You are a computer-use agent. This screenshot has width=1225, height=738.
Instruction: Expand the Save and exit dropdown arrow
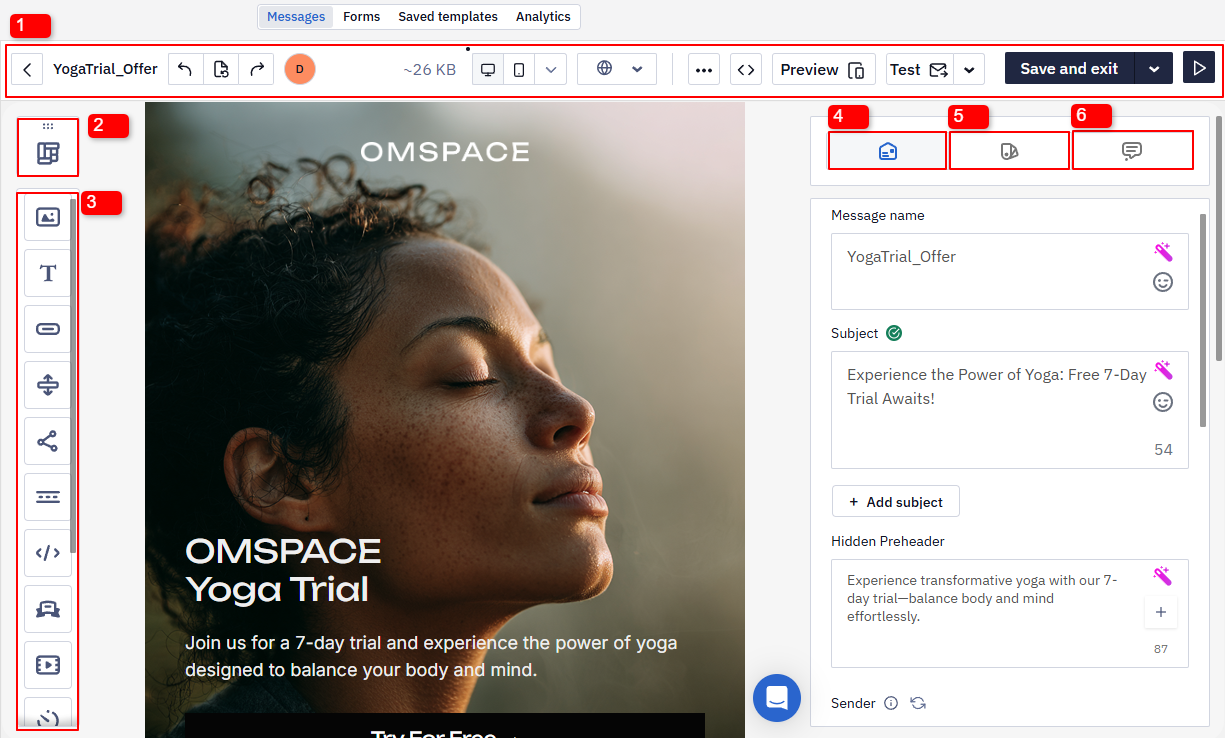(1154, 69)
